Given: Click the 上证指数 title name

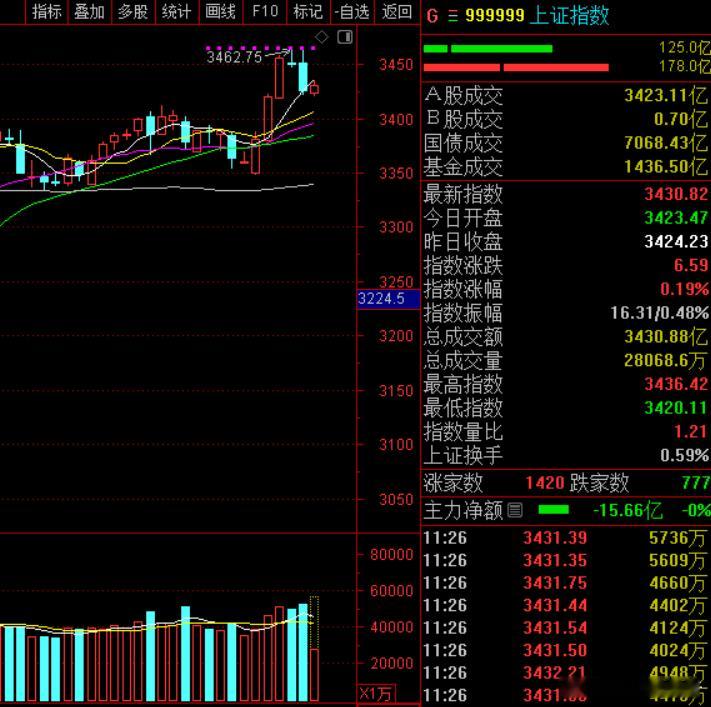Looking at the screenshot, I should [569, 16].
